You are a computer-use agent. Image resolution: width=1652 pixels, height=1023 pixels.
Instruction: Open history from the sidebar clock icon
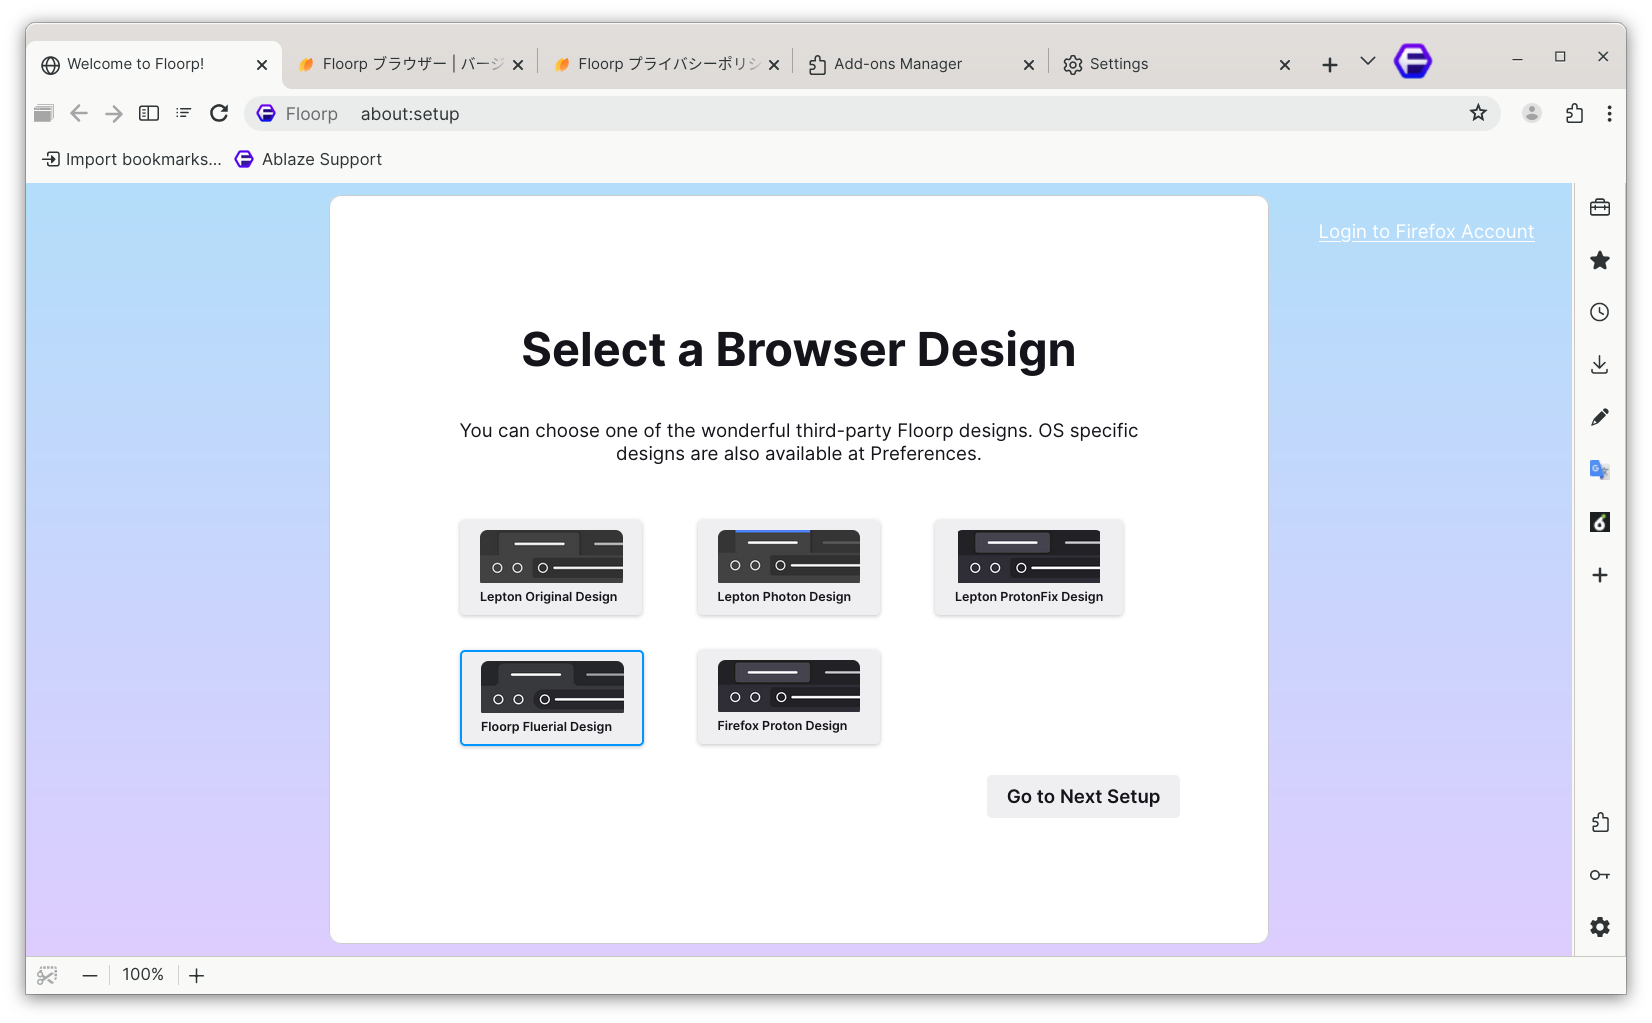1600,311
